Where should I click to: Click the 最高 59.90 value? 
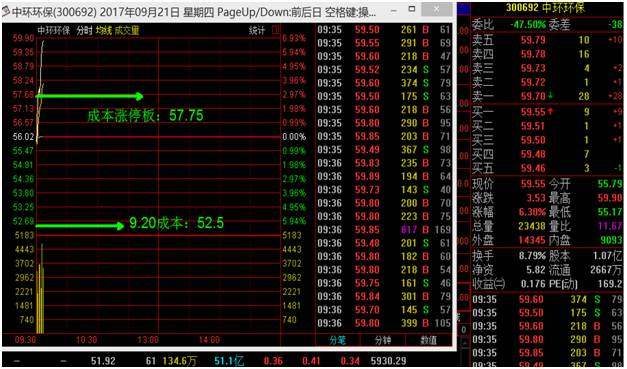point(610,198)
